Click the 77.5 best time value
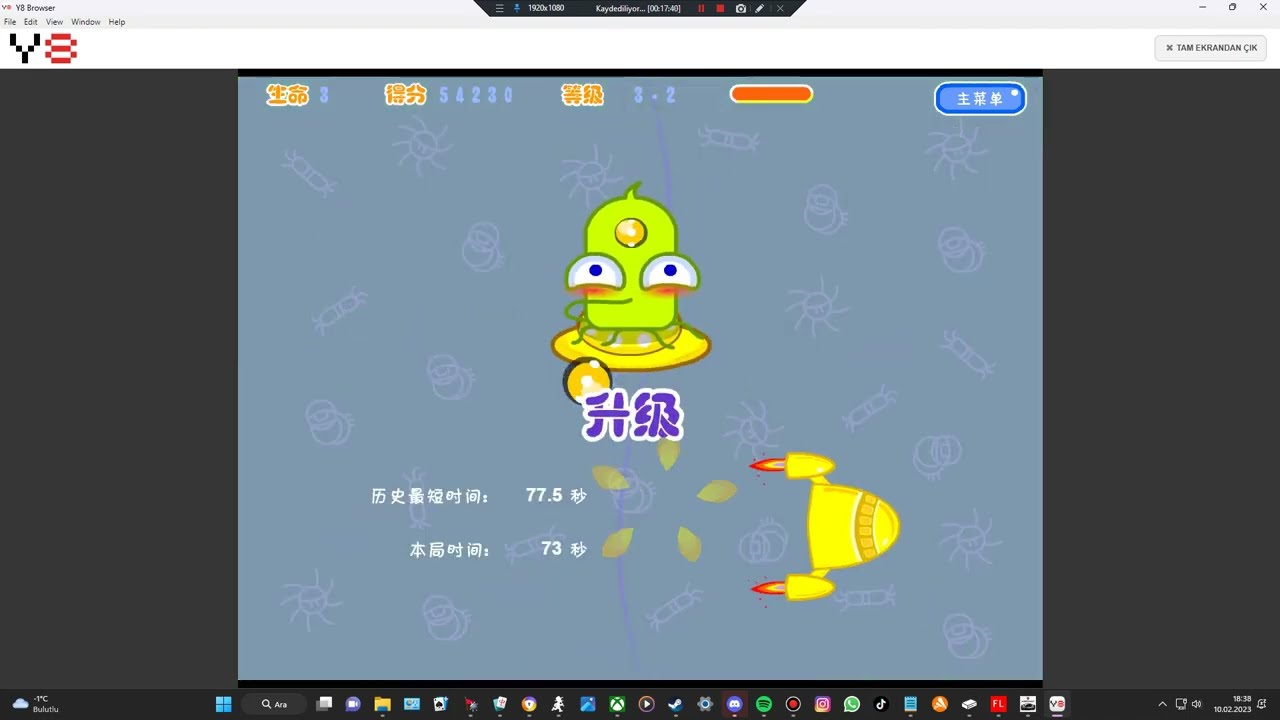The image size is (1280, 720). 544,495
